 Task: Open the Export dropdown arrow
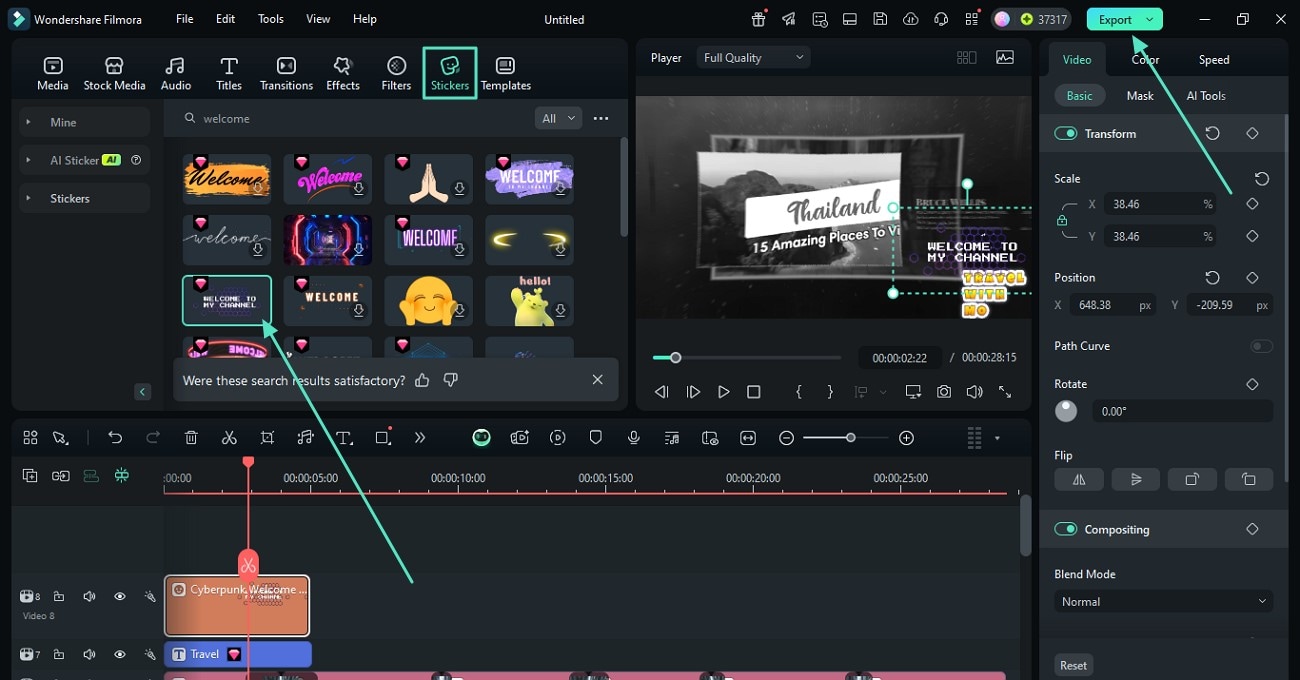[x=1150, y=20]
